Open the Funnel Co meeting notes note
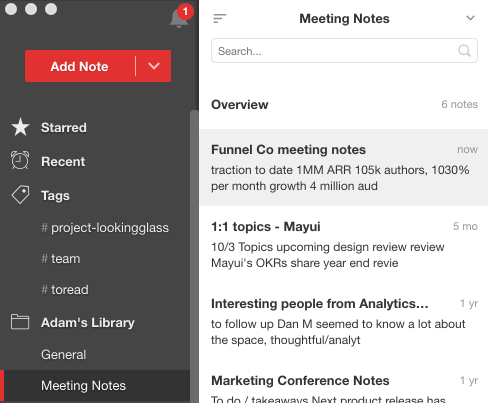Image resolution: width=488 pixels, height=403 pixels. (344, 167)
